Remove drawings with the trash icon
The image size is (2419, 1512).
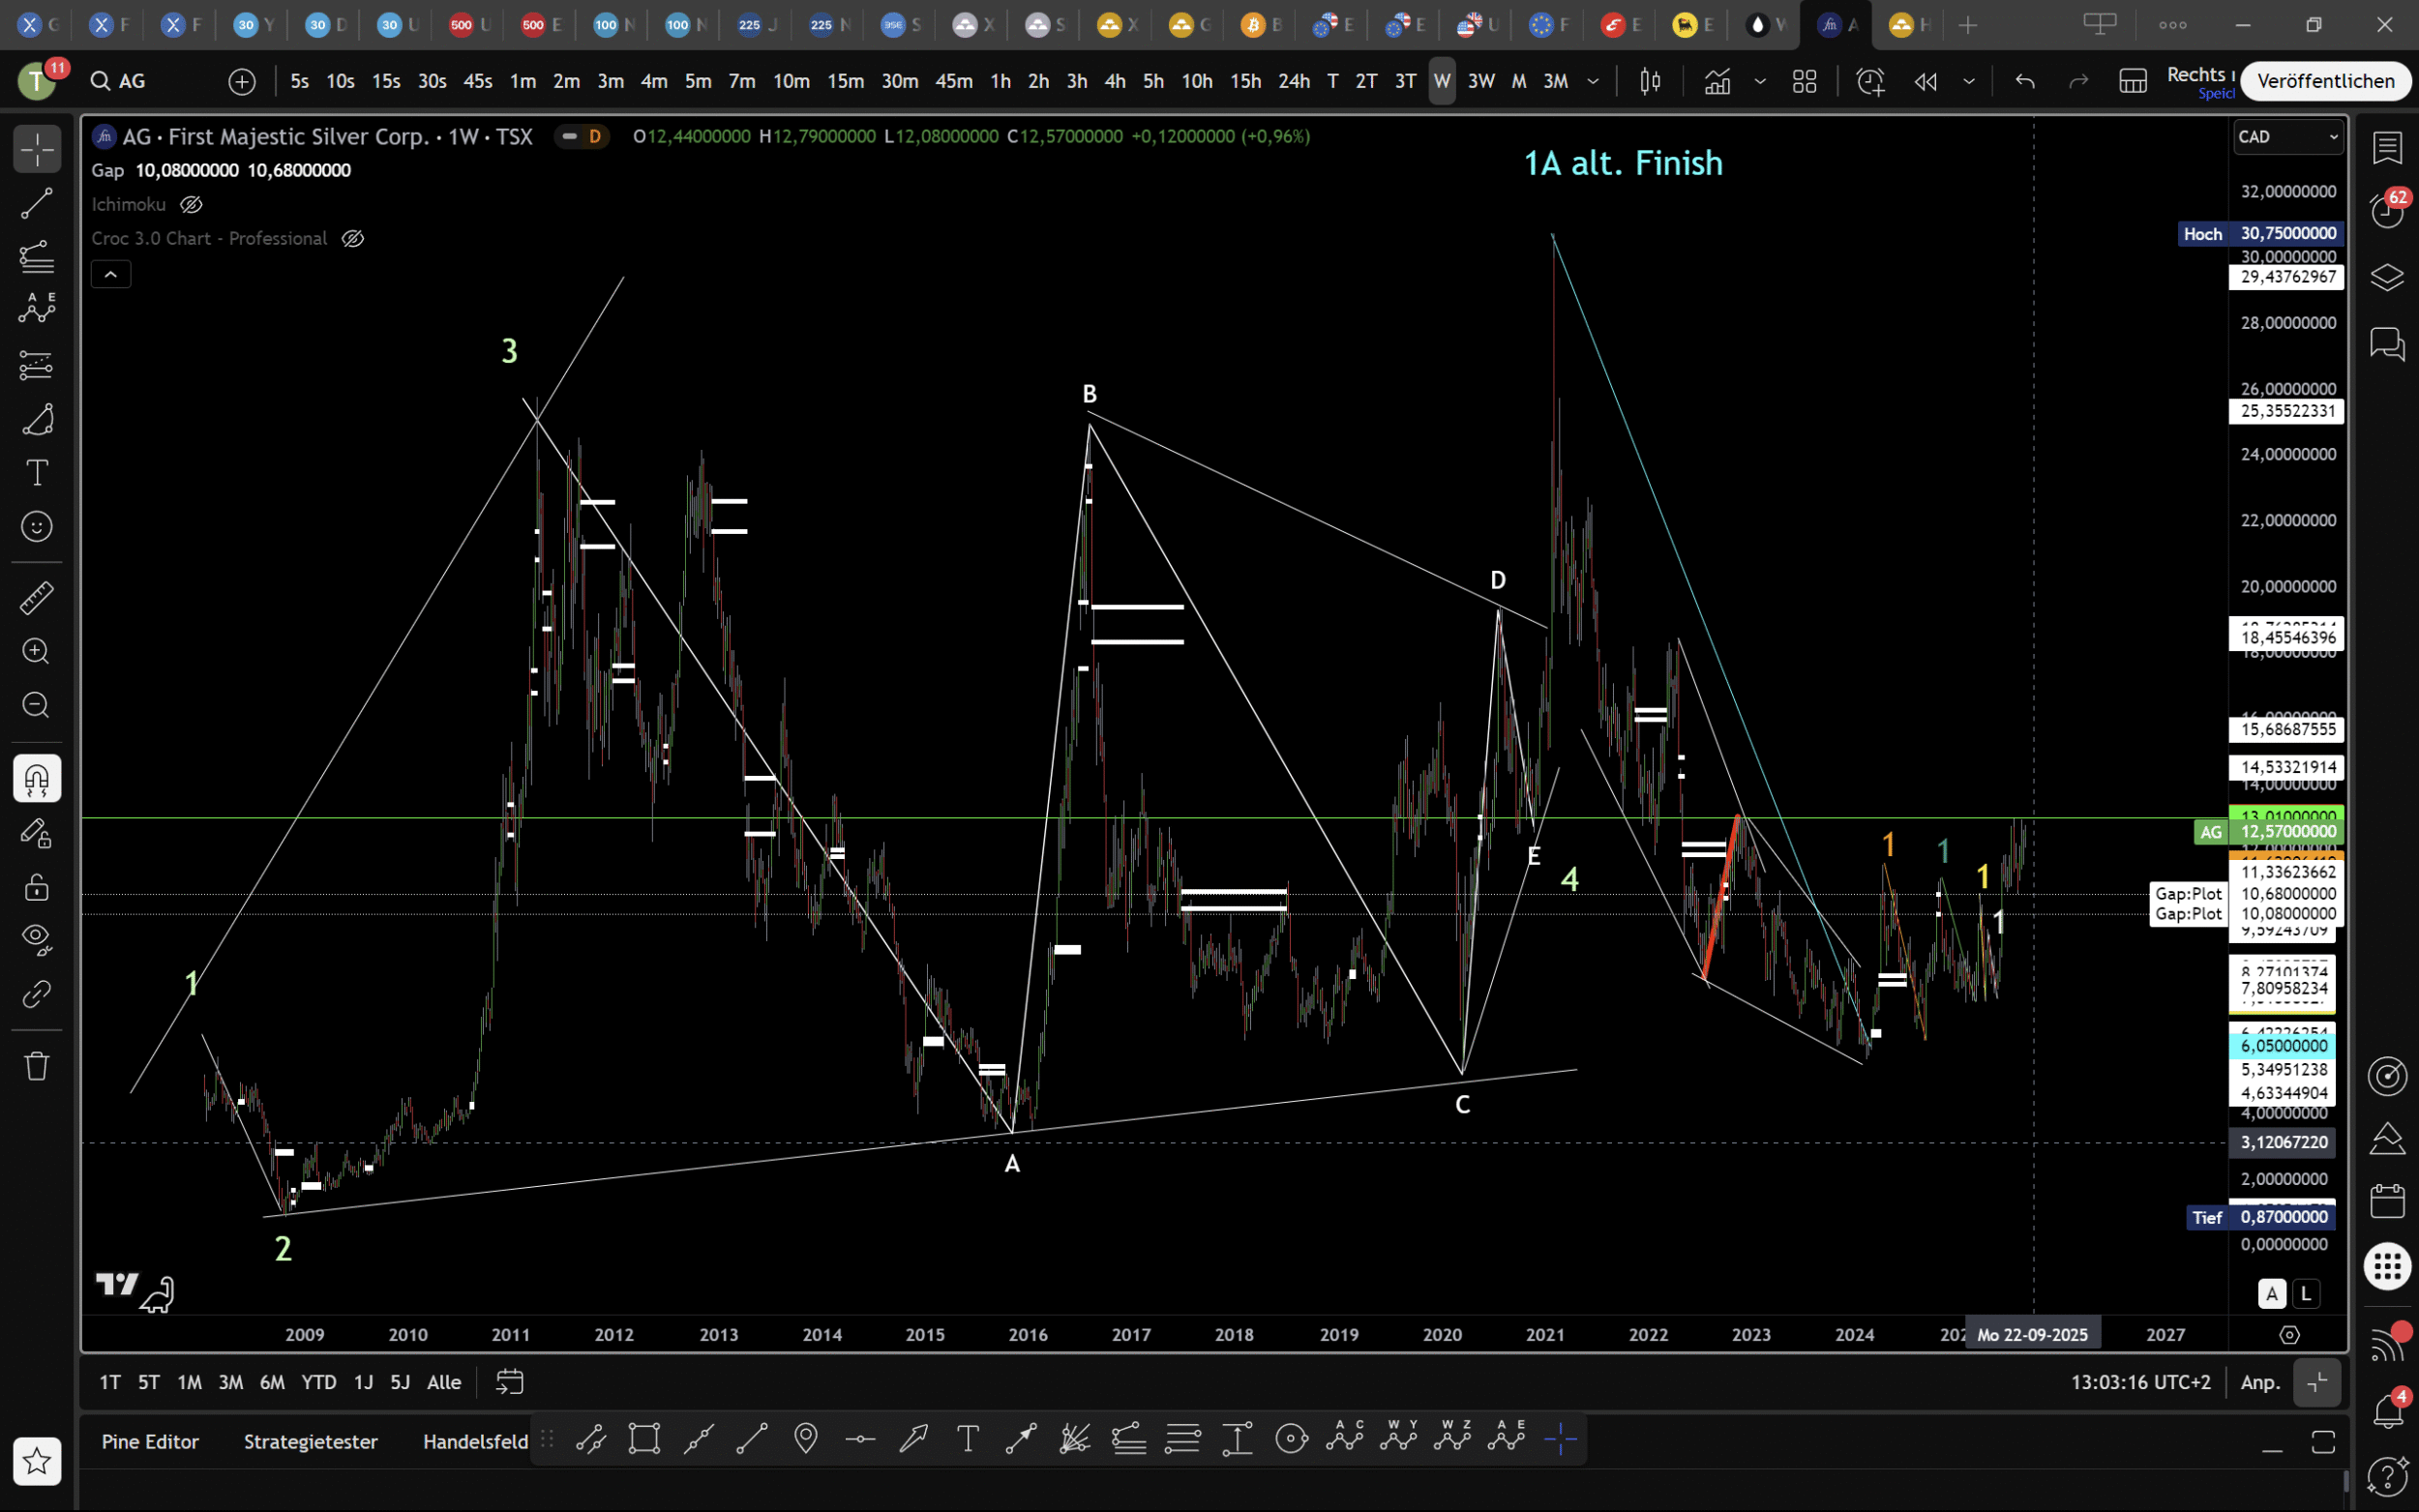point(37,1066)
